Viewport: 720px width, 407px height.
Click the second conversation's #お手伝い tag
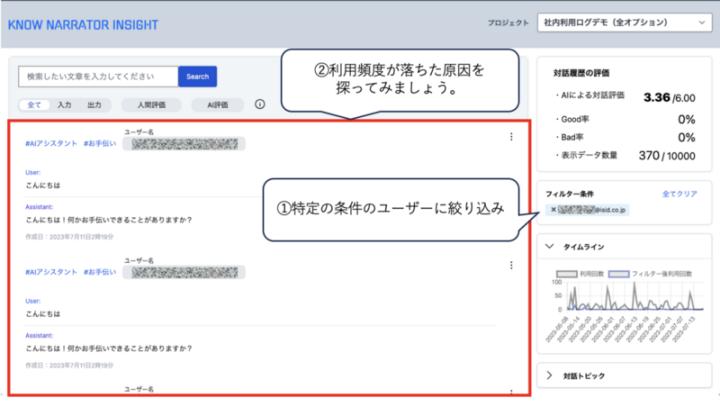tap(99, 272)
